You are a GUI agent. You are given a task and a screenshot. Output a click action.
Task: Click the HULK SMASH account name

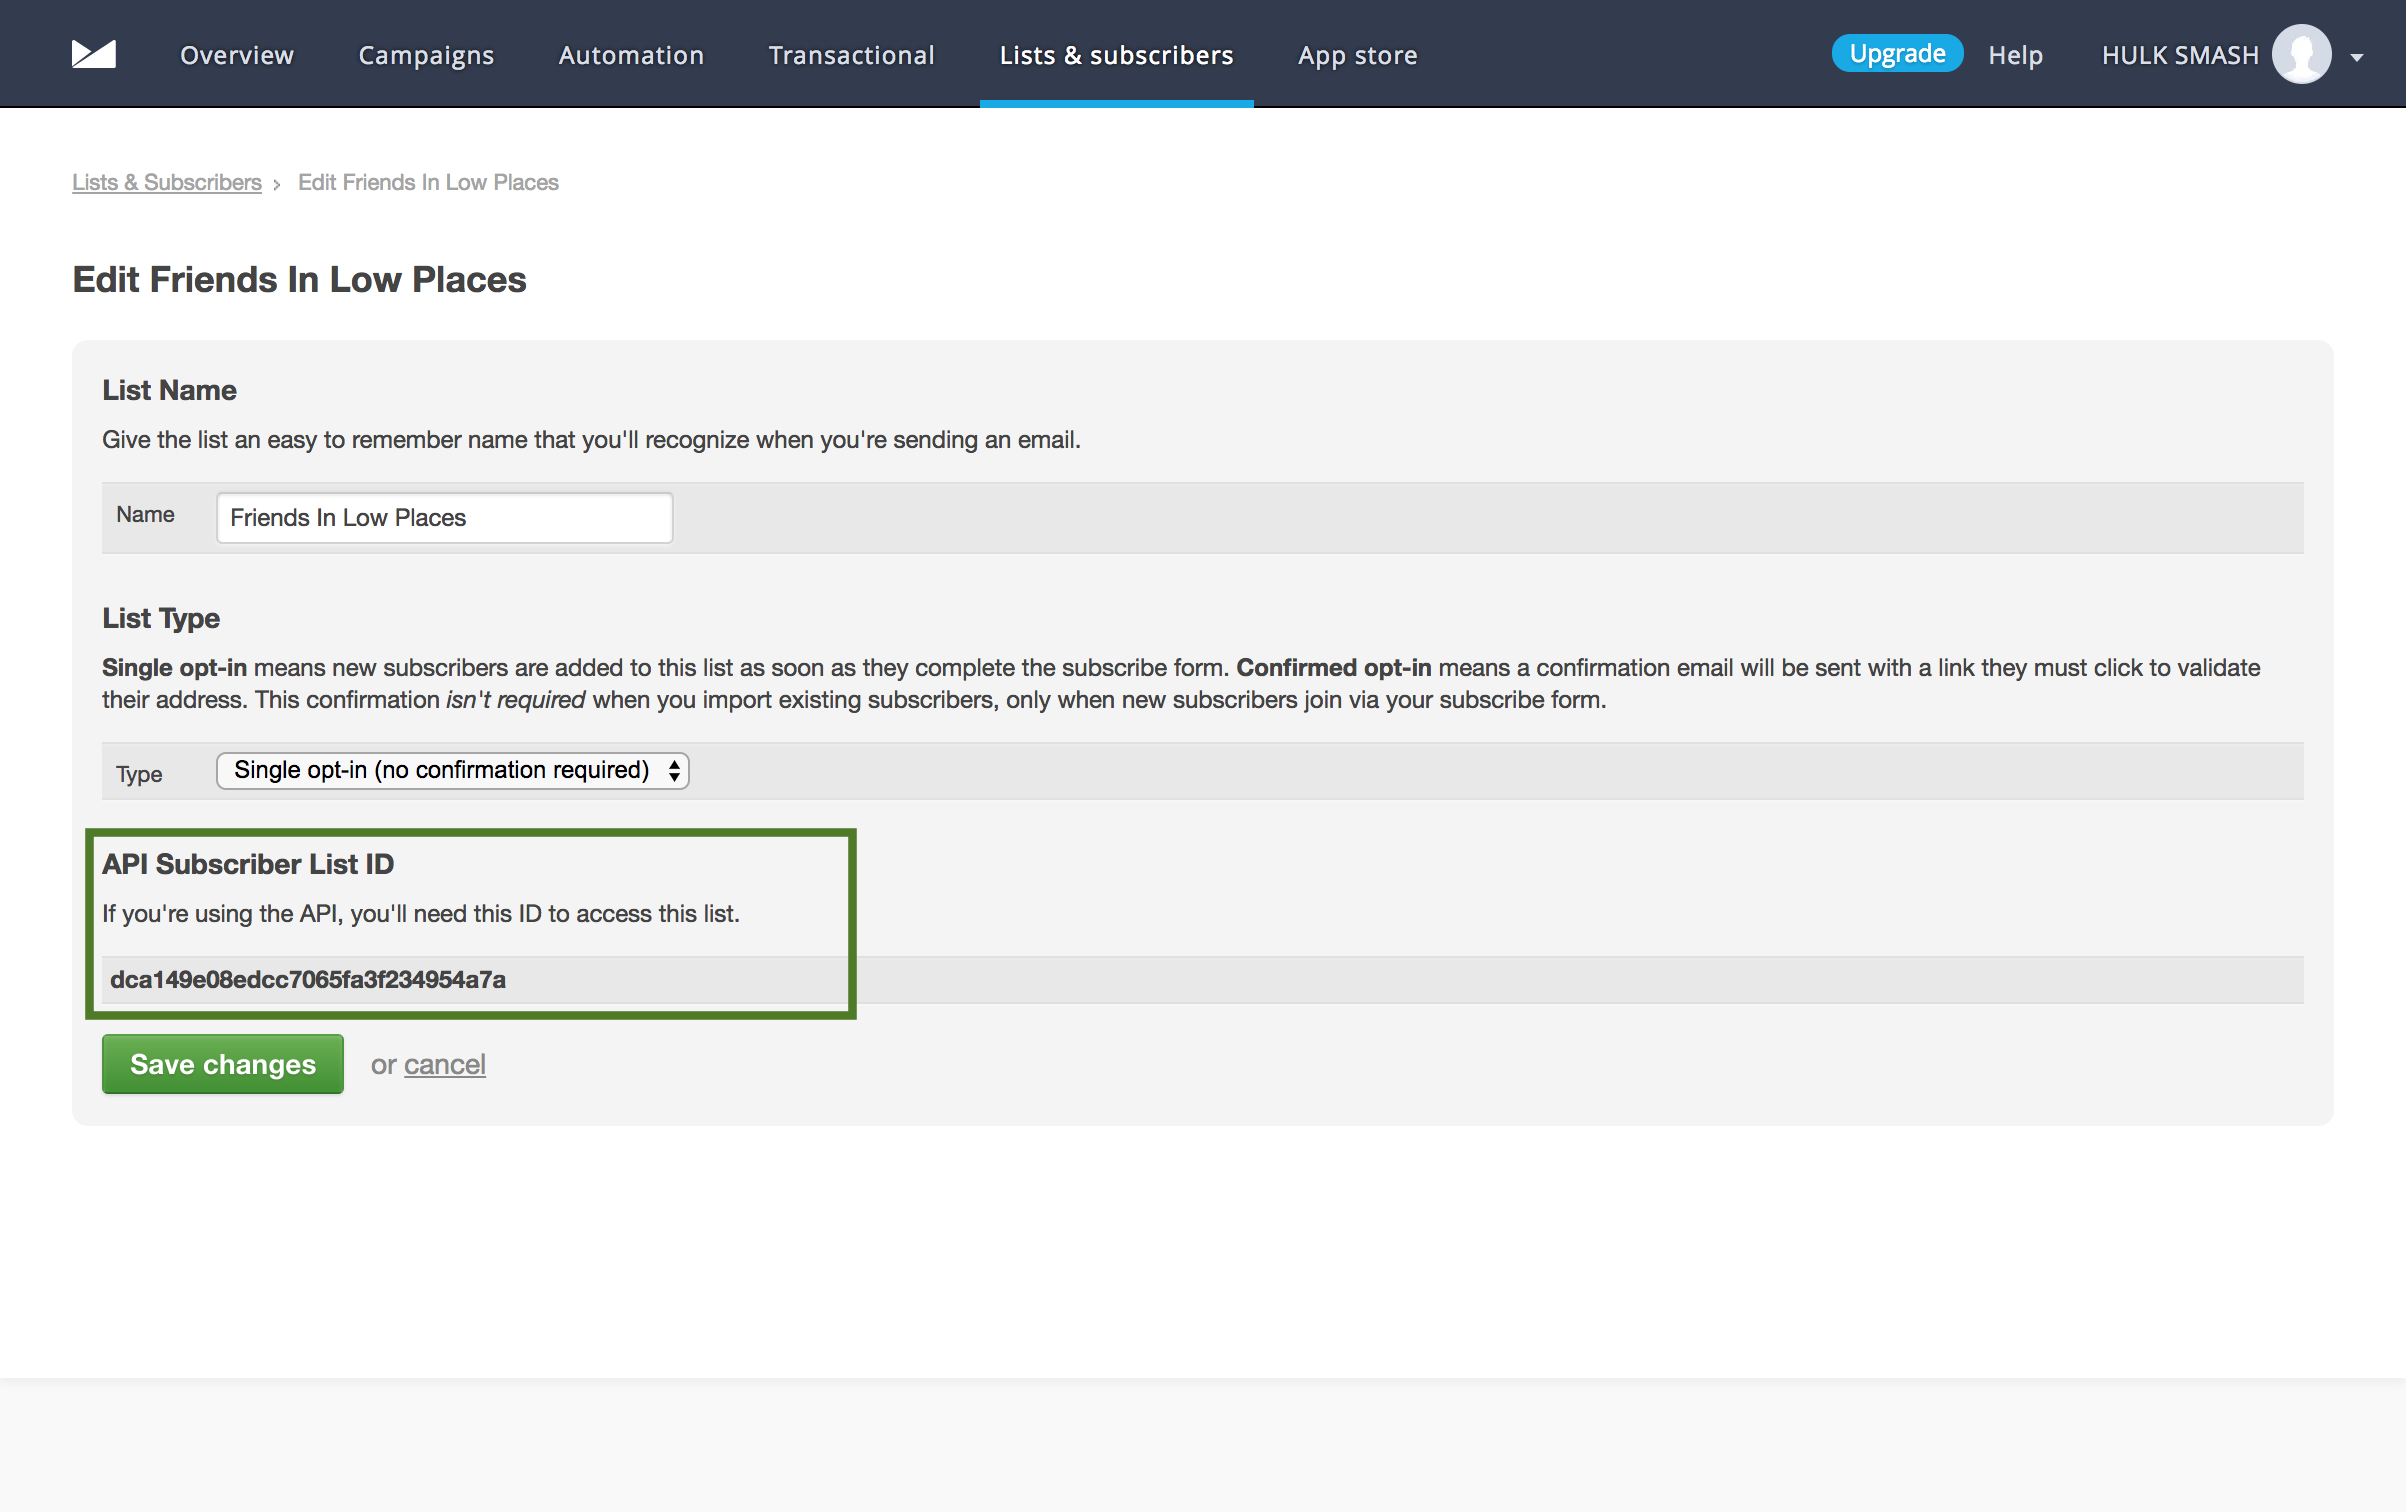[x=2179, y=55]
